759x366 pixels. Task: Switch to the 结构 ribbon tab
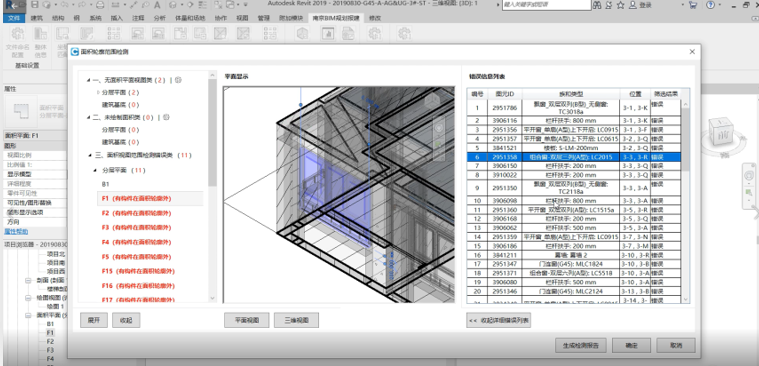tap(58, 18)
